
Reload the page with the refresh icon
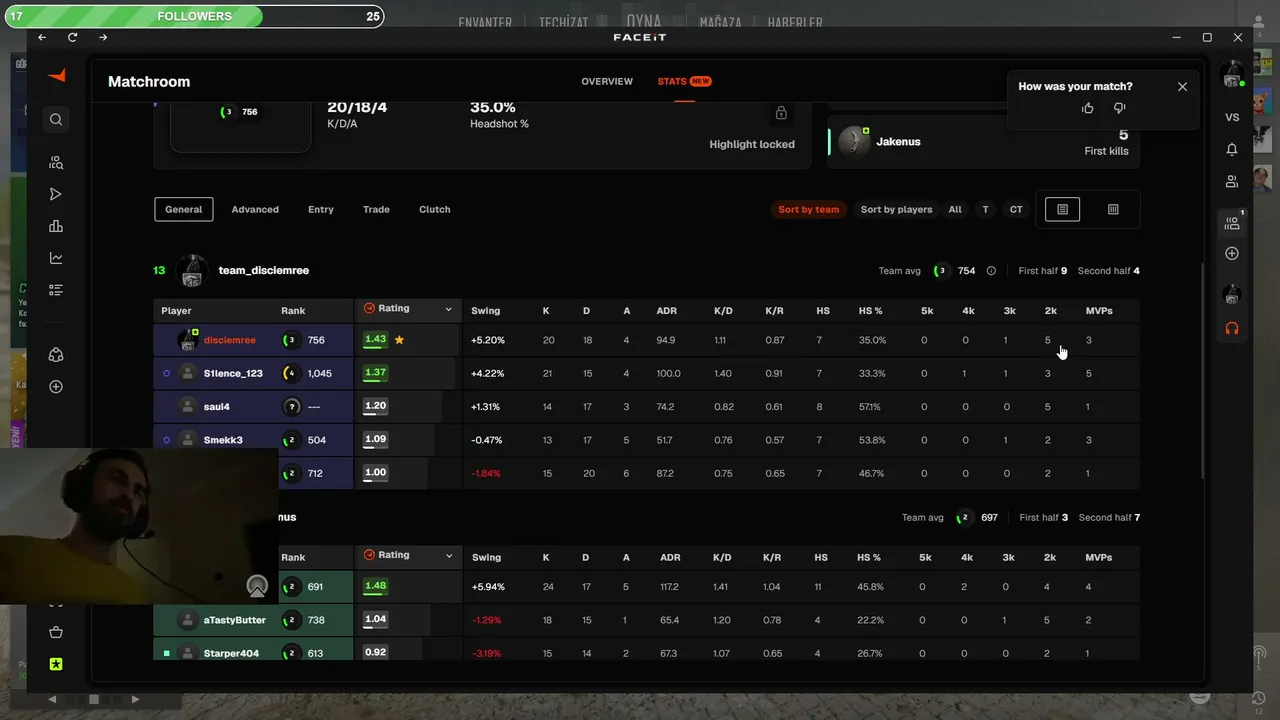[73, 37]
